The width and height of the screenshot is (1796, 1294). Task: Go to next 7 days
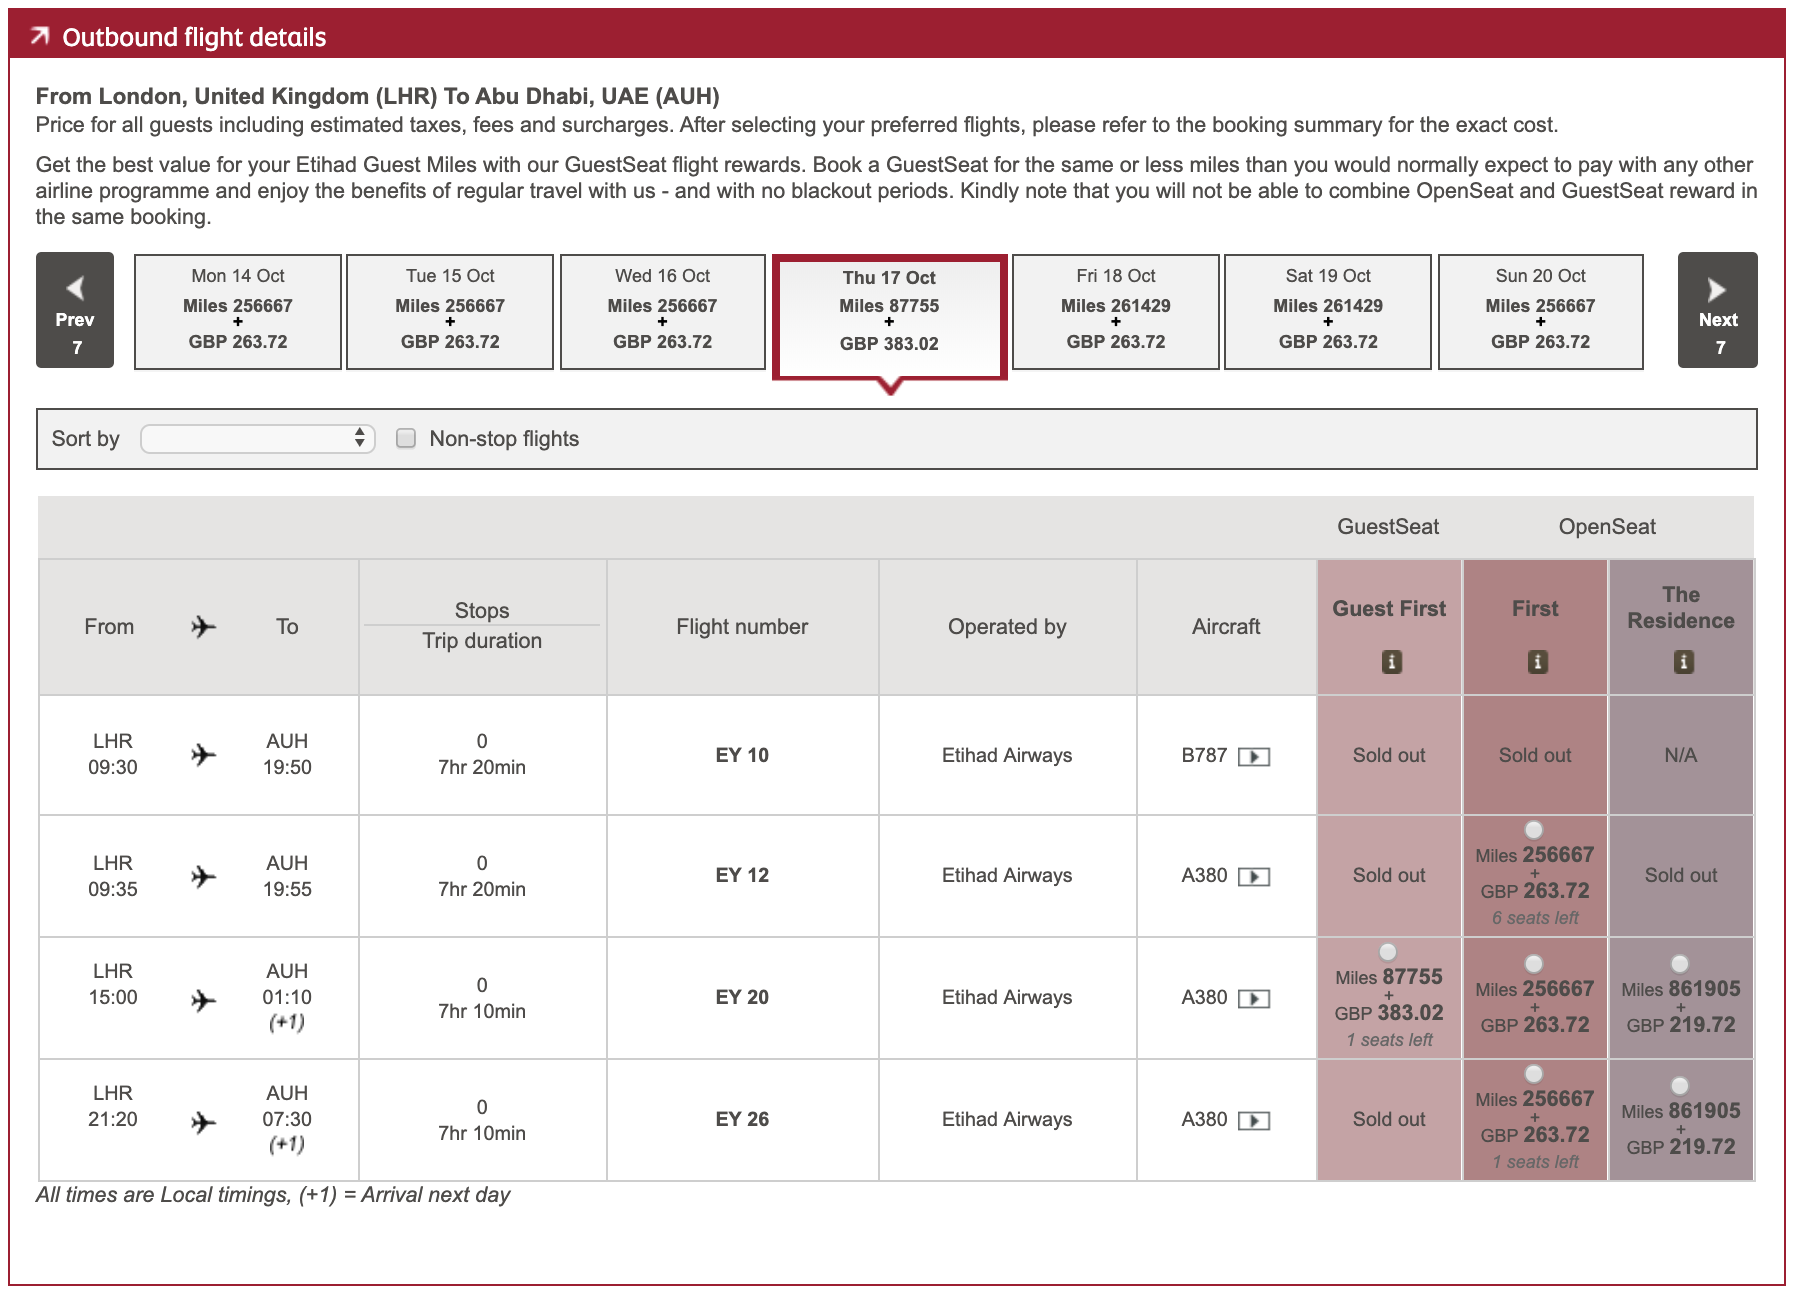[x=1717, y=310]
